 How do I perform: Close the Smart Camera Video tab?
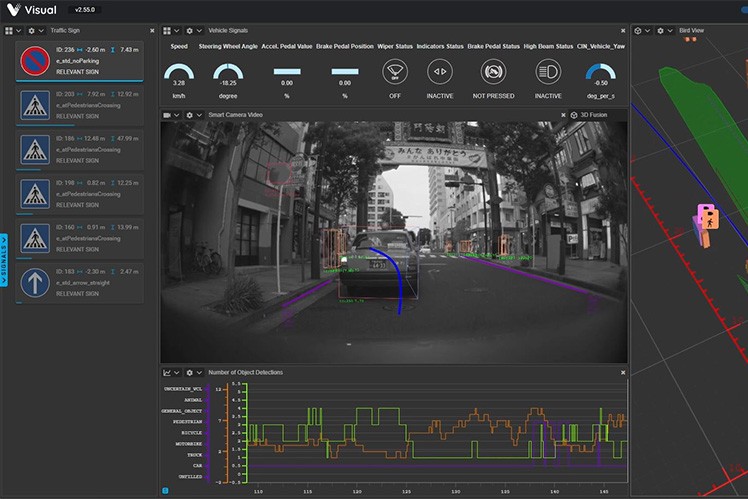(563, 115)
